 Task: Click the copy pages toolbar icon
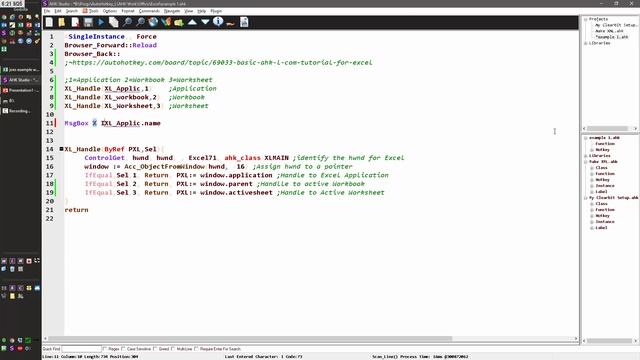pyautogui.click(x=114, y=22)
